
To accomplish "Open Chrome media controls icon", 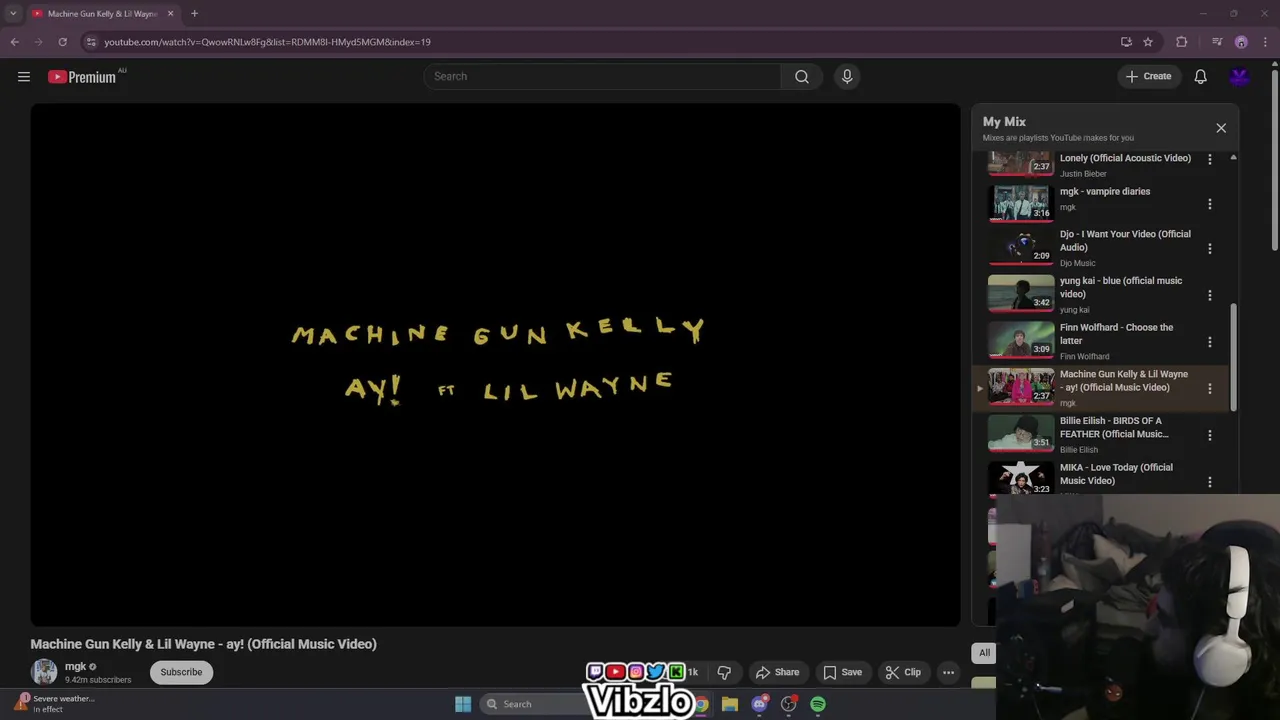I will (1217, 42).
